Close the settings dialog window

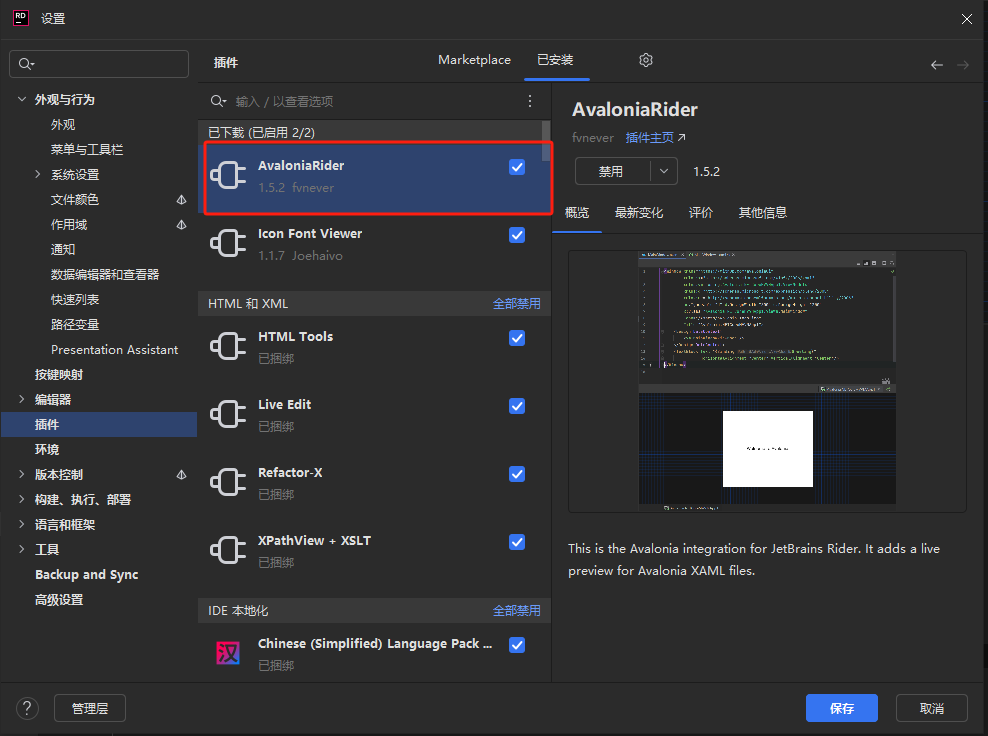pyautogui.click(x=967, y=19)
